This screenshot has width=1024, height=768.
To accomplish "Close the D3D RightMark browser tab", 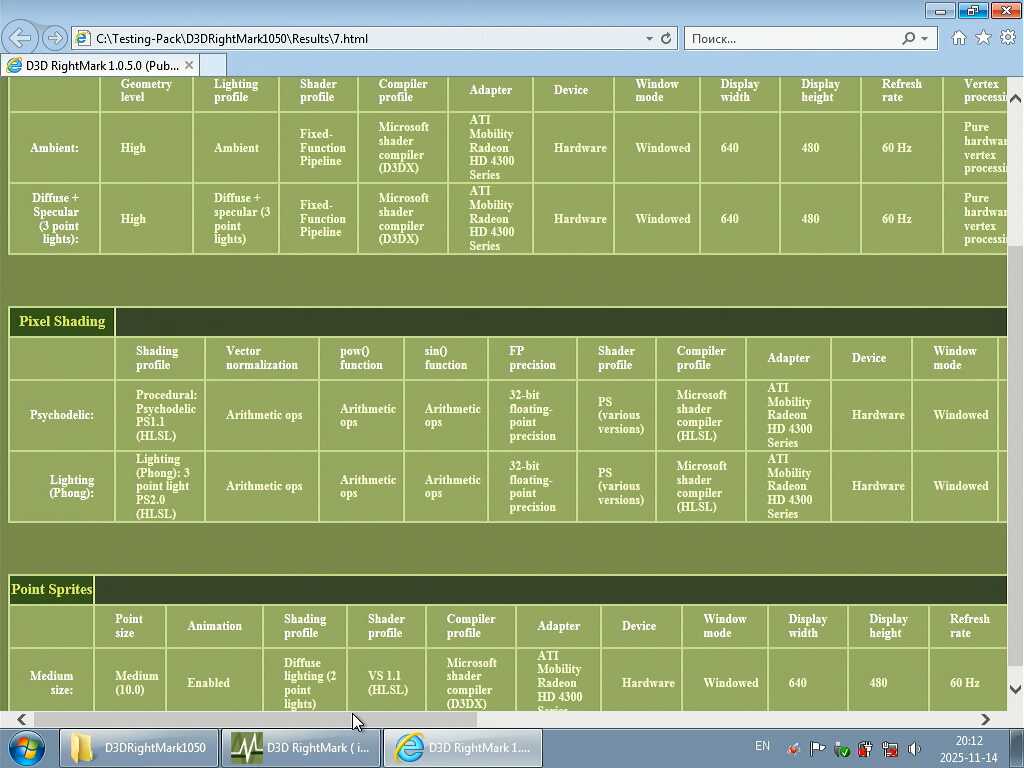I will tap(189, 65).
